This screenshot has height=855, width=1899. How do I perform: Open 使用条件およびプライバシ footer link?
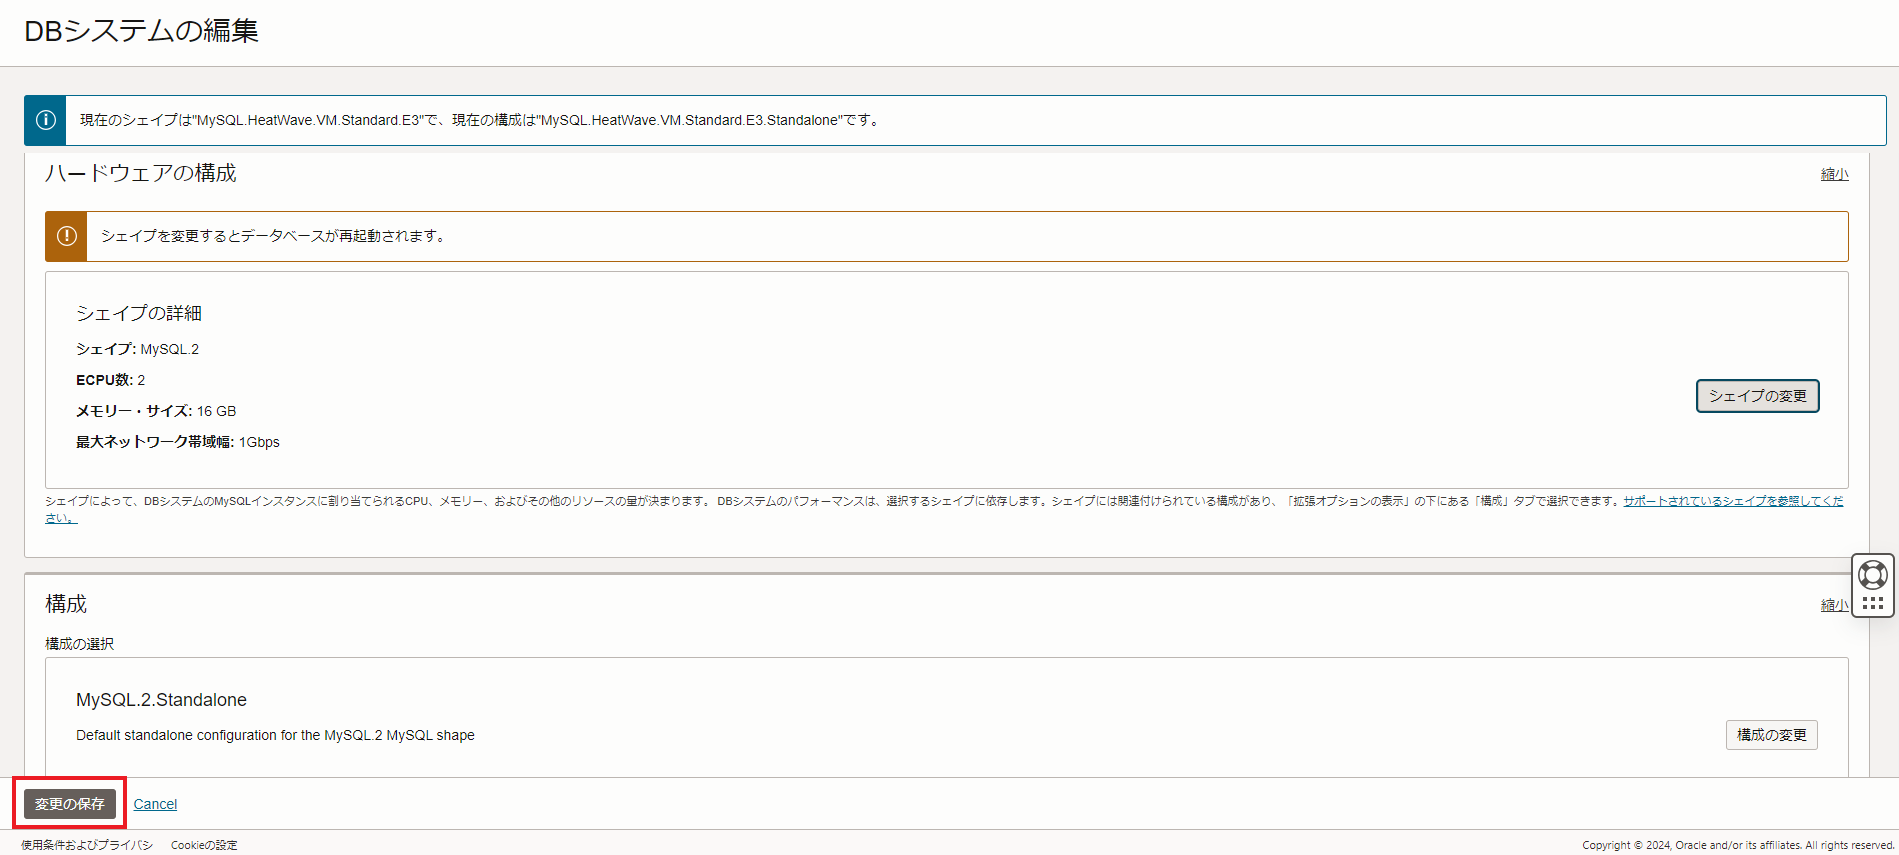(87, 845)
